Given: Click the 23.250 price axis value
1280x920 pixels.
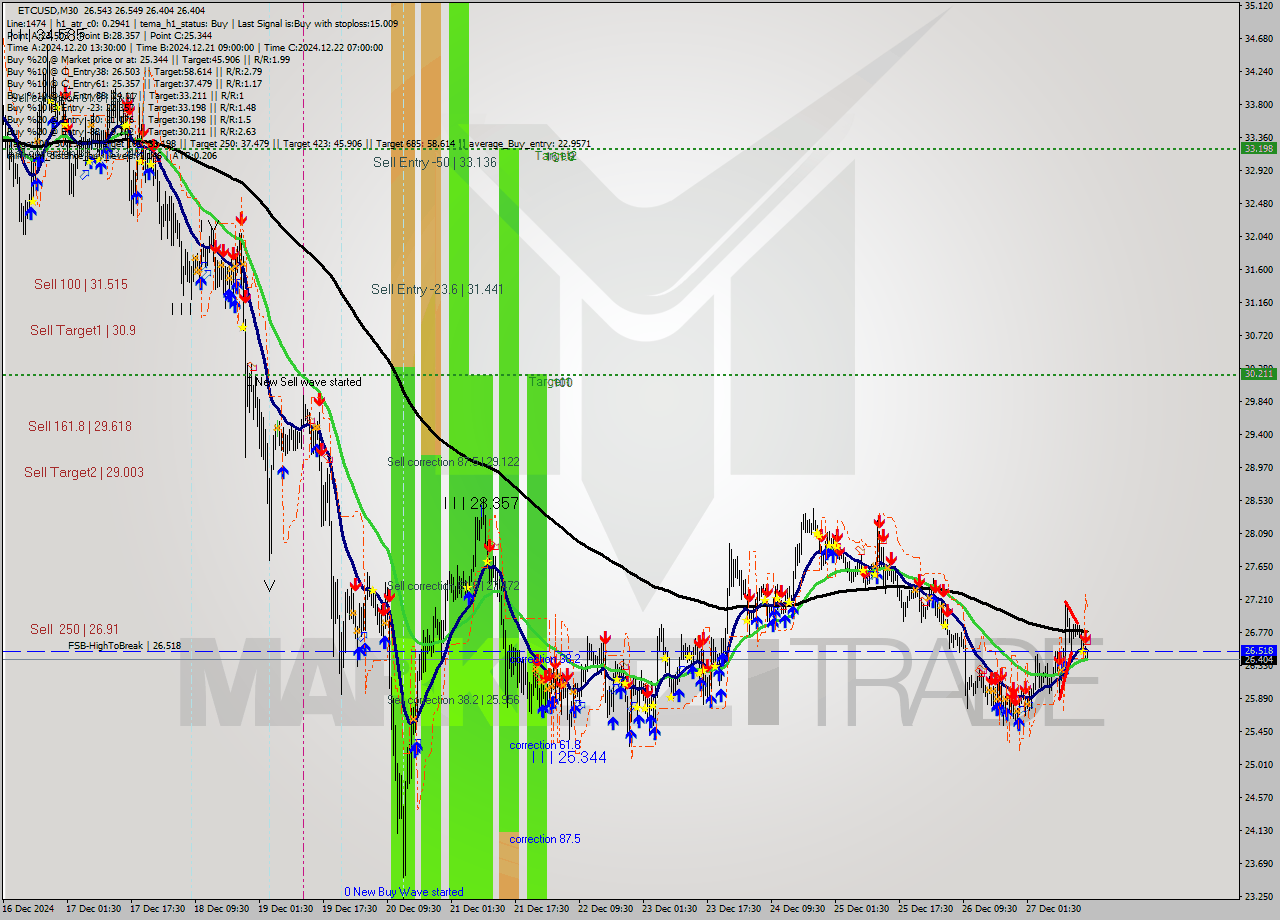Looking at the screenshot, I should pos(1258,897).
